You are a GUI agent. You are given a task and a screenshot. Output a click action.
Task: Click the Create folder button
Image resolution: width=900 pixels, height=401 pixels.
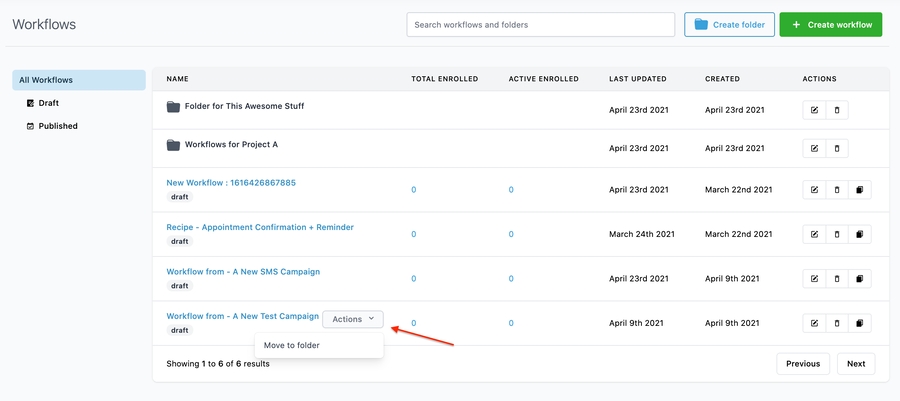pyautogui.click(x=729, y=25)
